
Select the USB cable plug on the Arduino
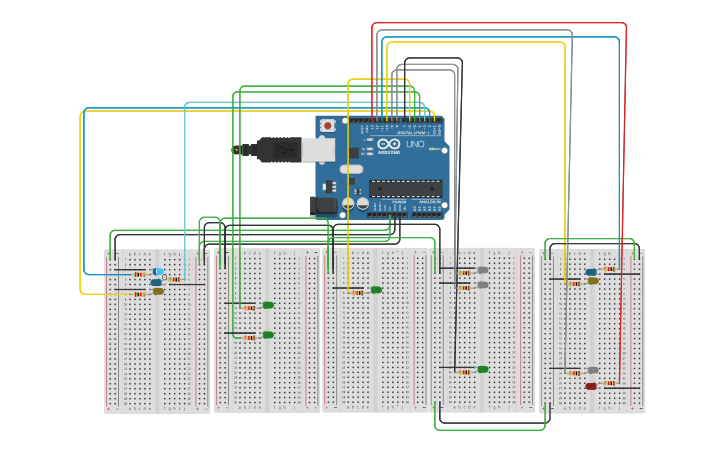coord(270,150)
